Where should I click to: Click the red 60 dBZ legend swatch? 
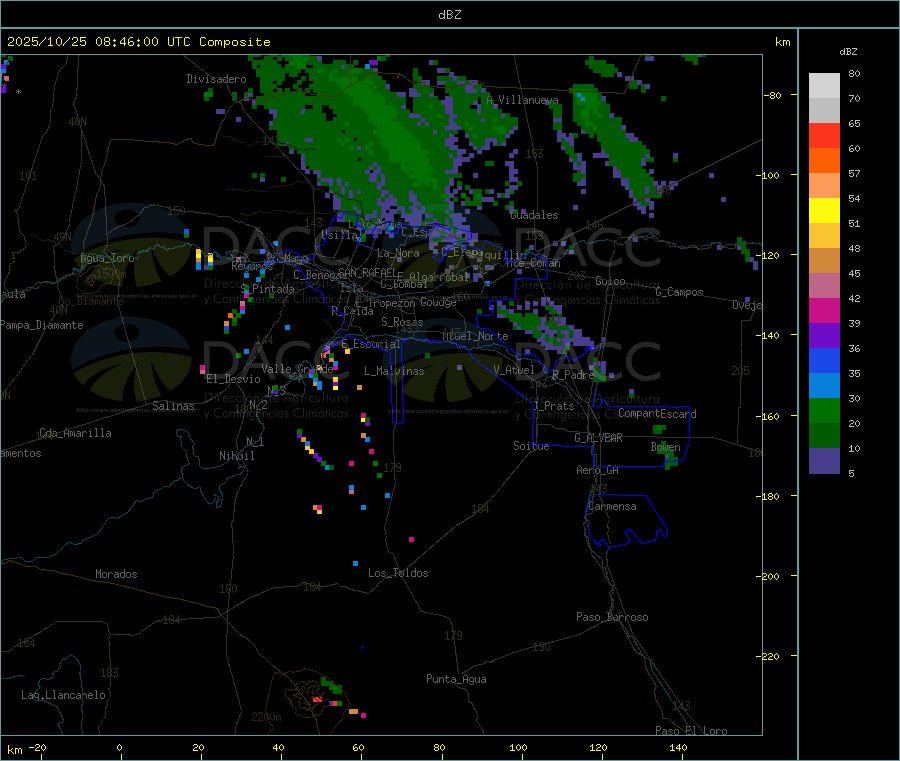click(824, 135)
